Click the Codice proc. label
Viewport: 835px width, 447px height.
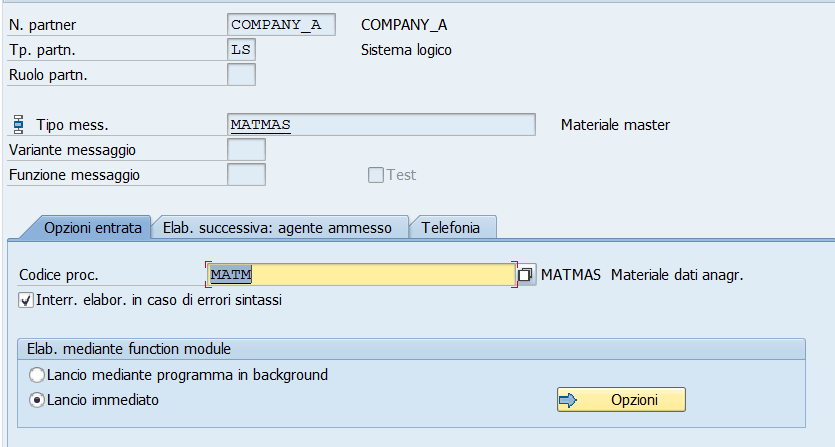point(59,275)
